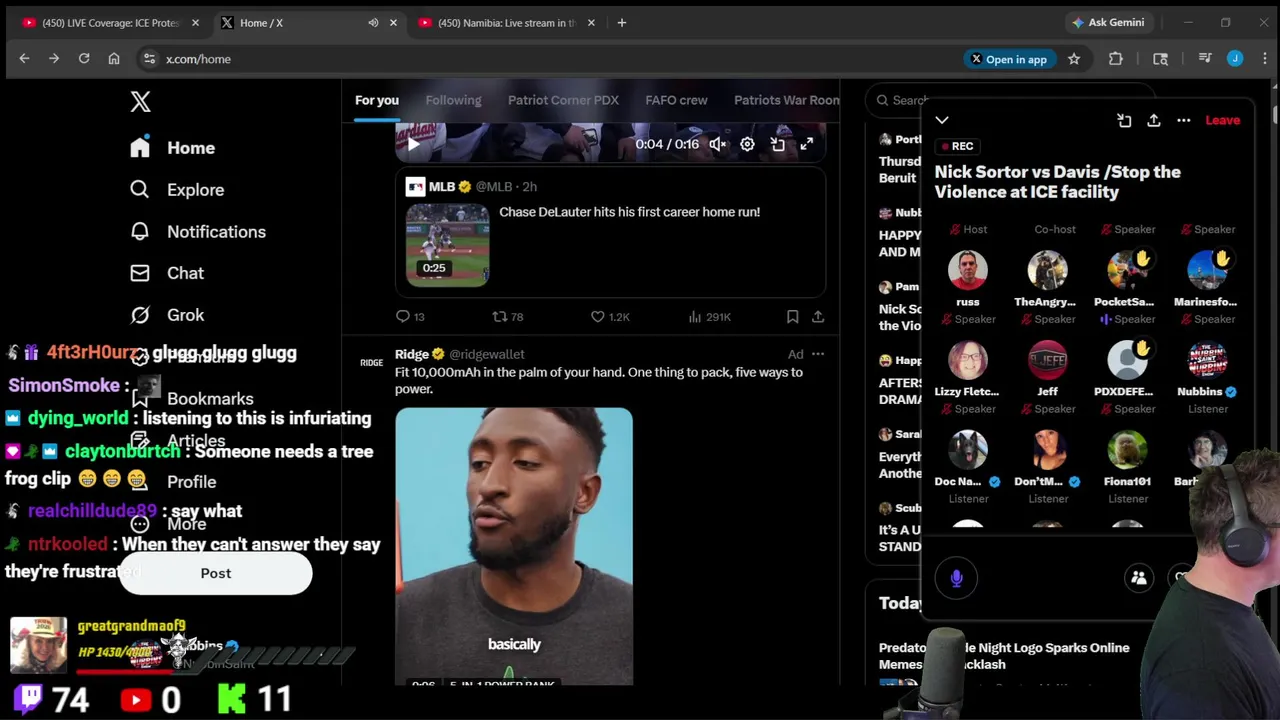Expand the video to fullscreen
The image size is (1280, 720).
click(806, 144)
